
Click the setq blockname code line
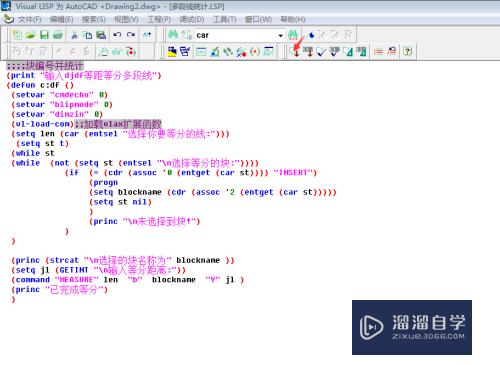tap(213, 192)
